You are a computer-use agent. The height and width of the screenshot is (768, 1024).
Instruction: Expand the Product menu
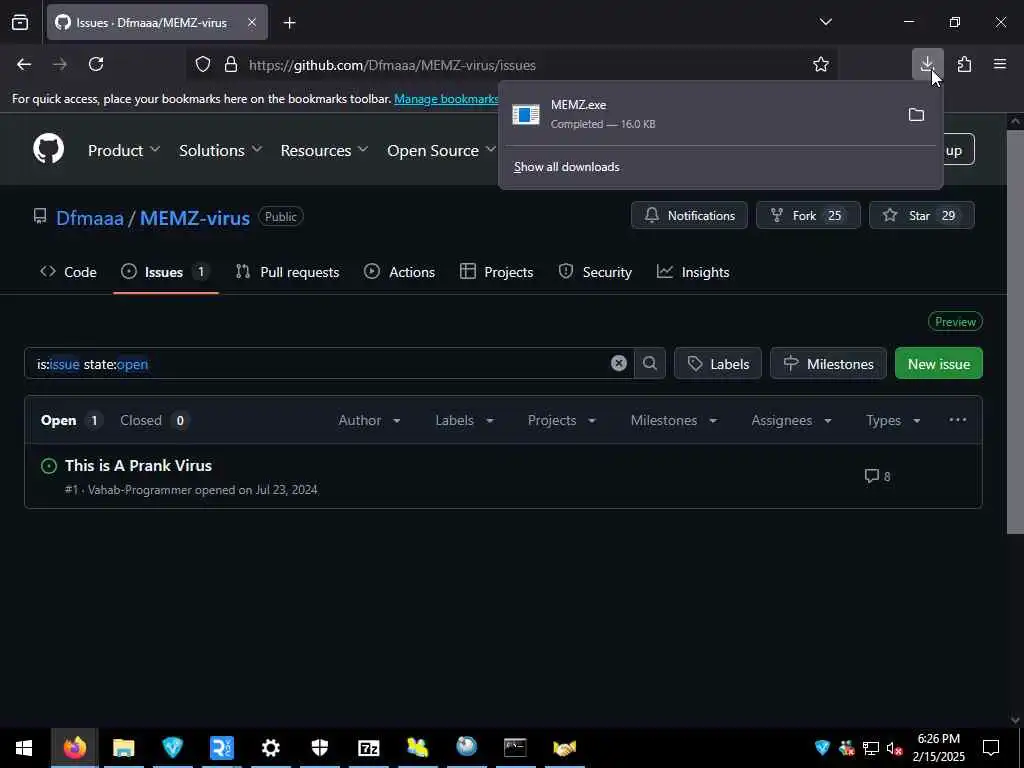(123, 150)
